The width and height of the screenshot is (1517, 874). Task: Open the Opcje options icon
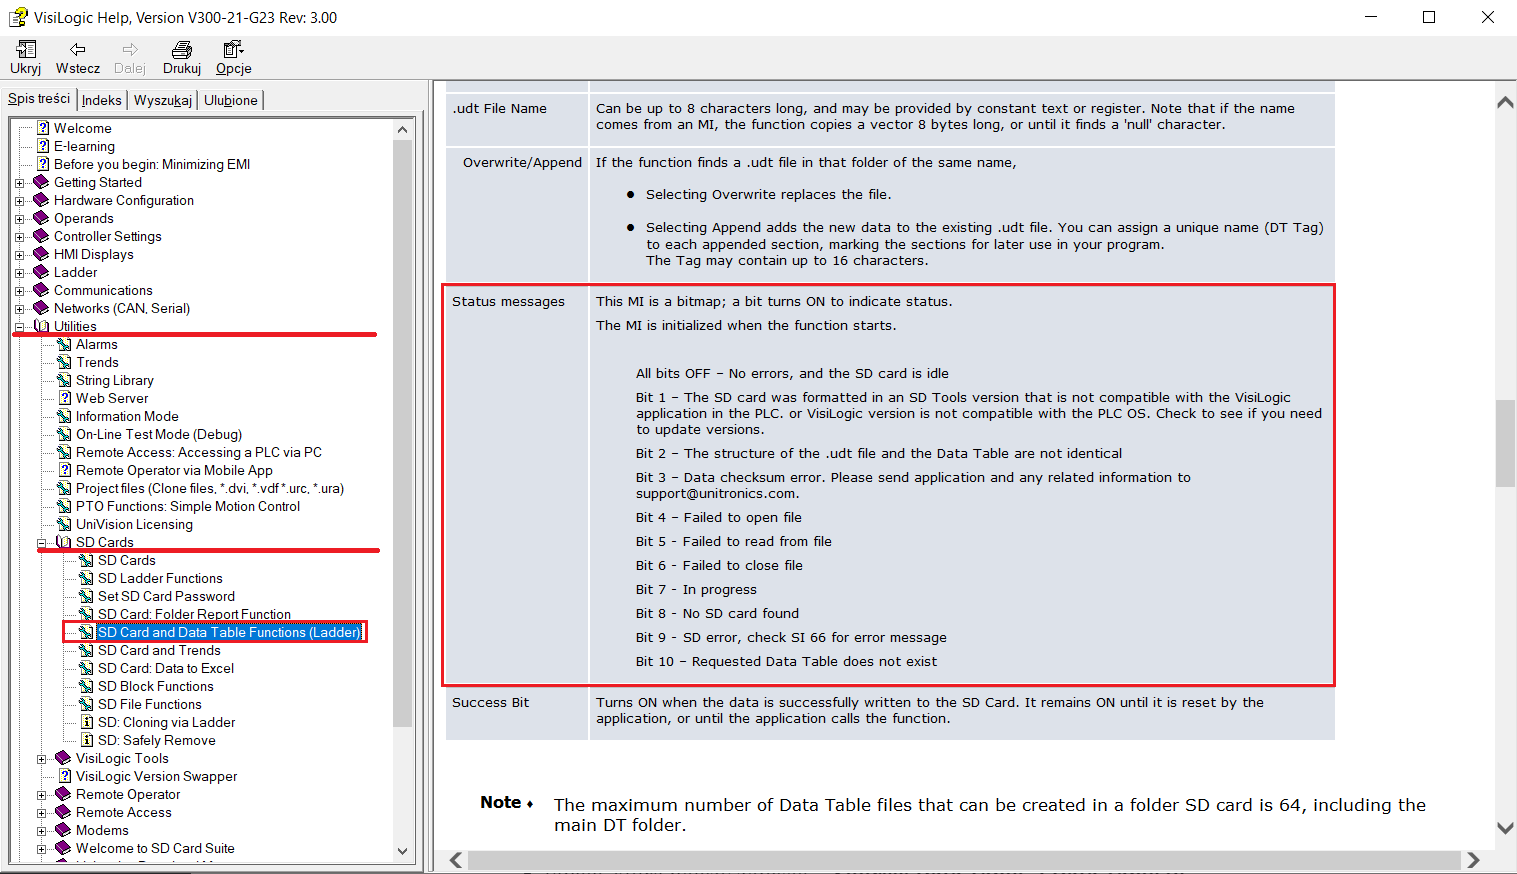[x=233, y=49]
